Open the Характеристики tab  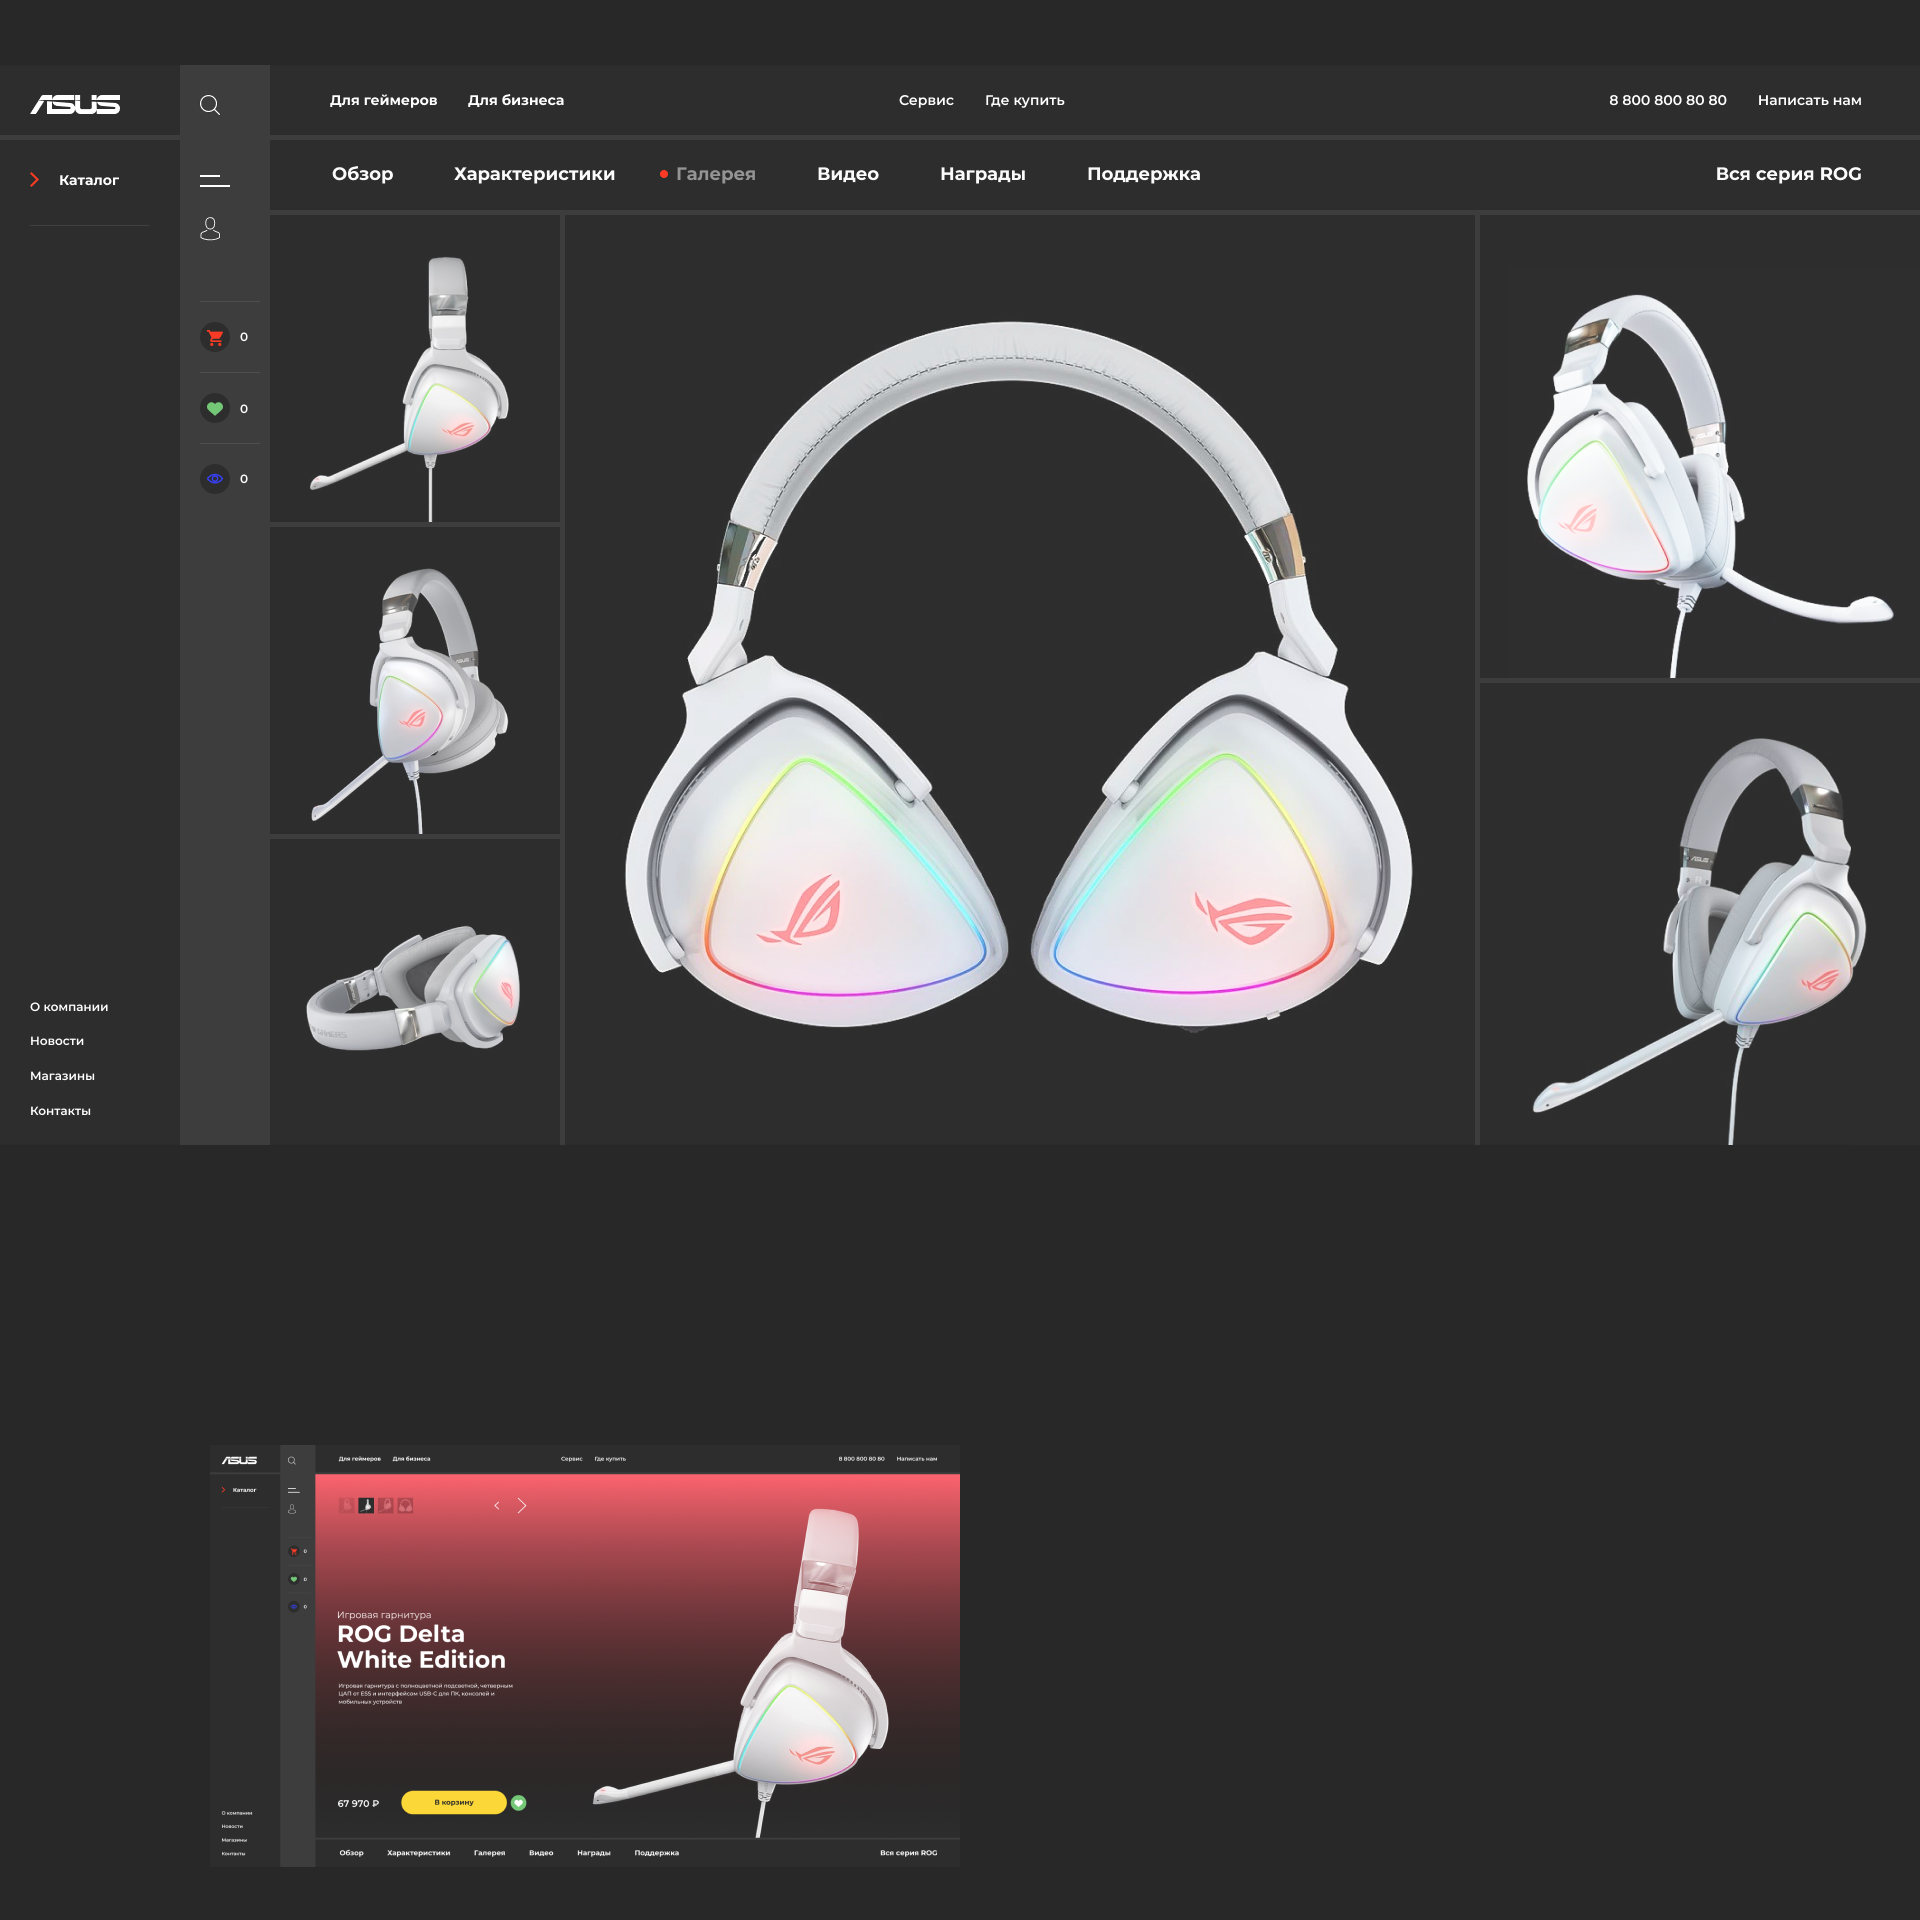[x=534, y=174]
